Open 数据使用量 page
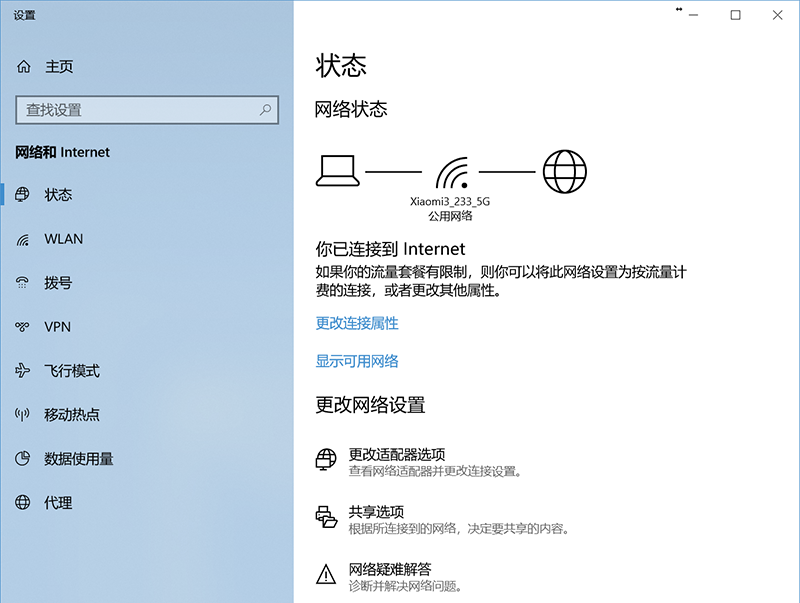The width and height of the screenshot is (800, 603). coord(79,459)
